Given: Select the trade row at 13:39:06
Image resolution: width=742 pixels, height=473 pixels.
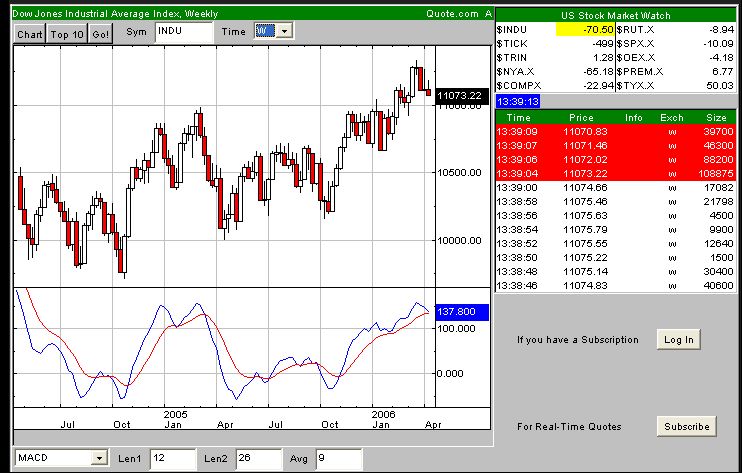Looking at the screenshot, I should point(615,159).
